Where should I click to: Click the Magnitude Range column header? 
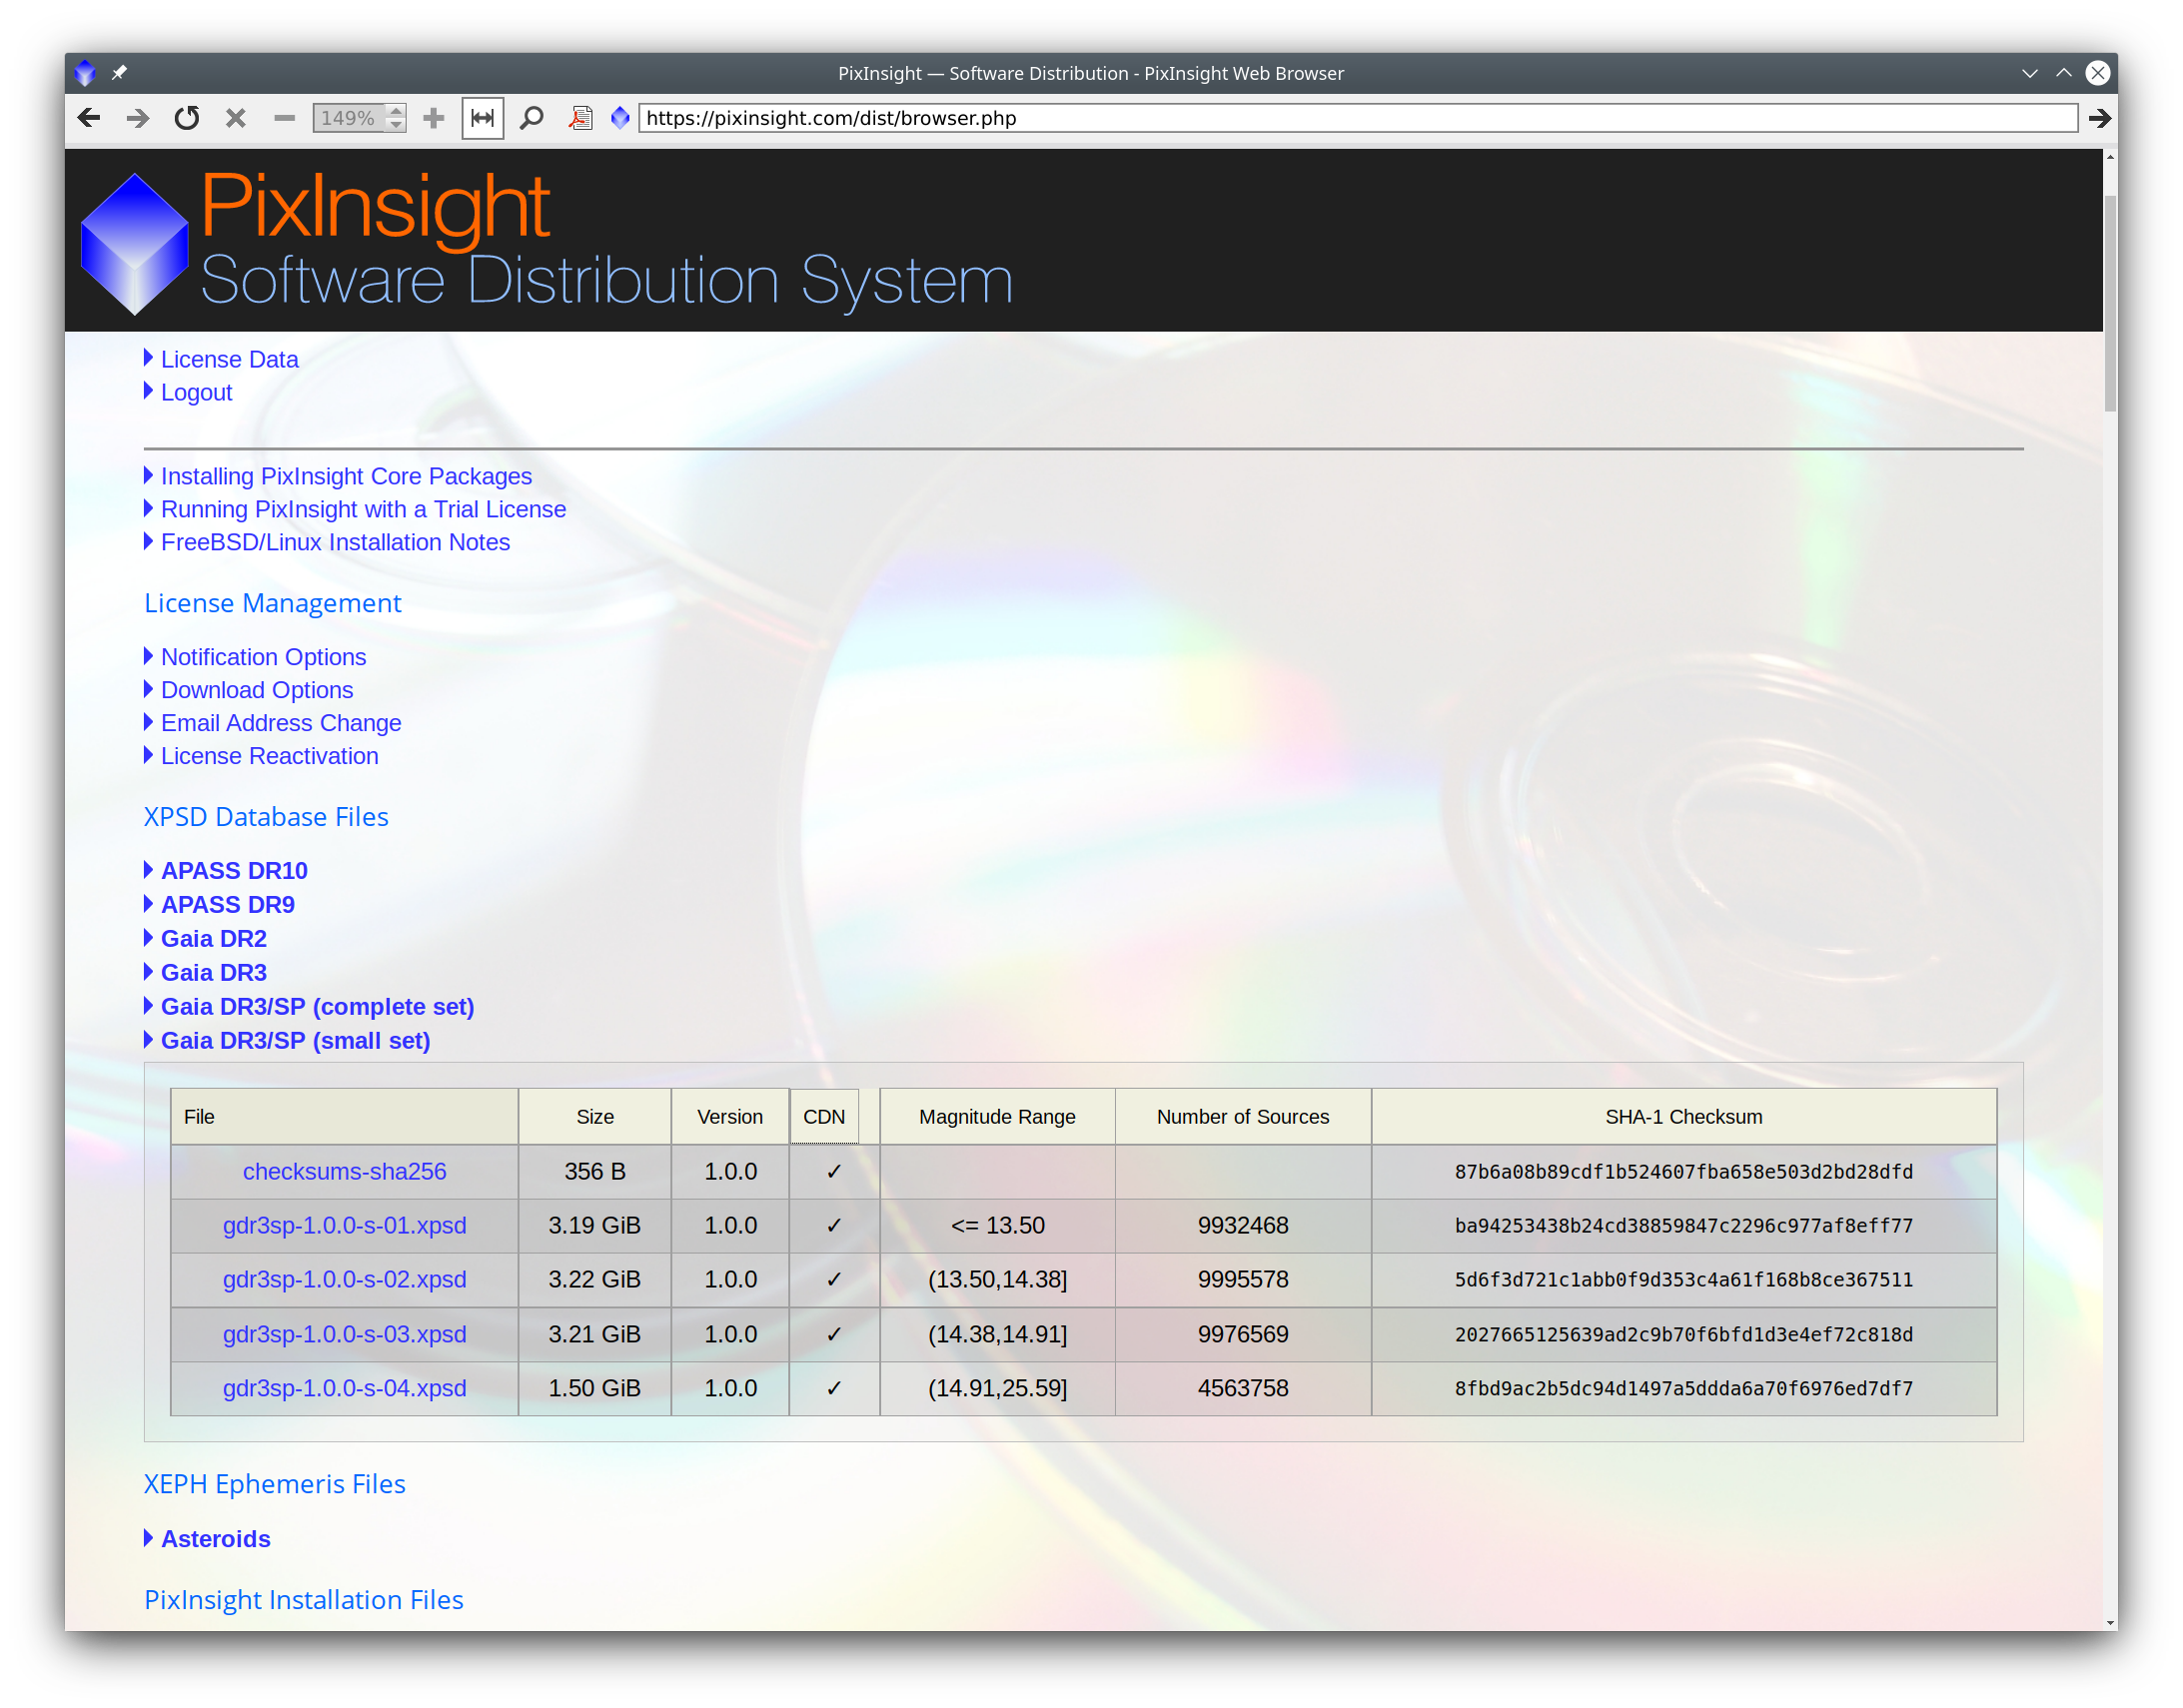pos(997,1117)
